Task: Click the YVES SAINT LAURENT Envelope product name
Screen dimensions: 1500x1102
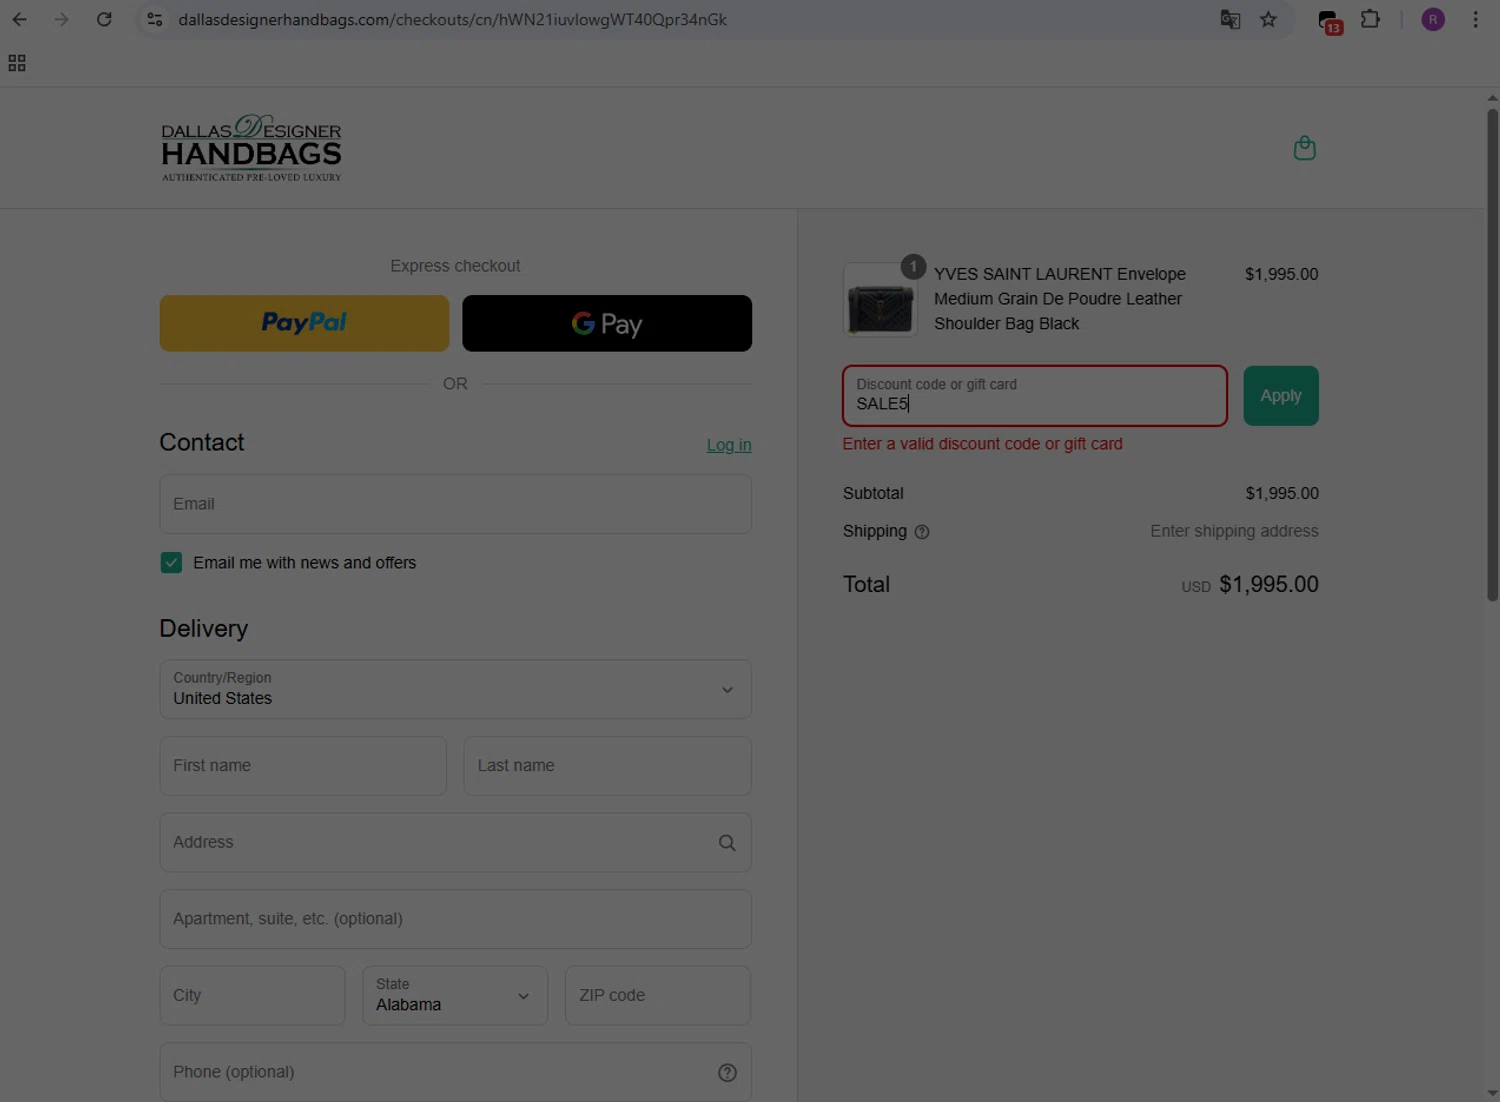Action: (x=1060, y=299)
